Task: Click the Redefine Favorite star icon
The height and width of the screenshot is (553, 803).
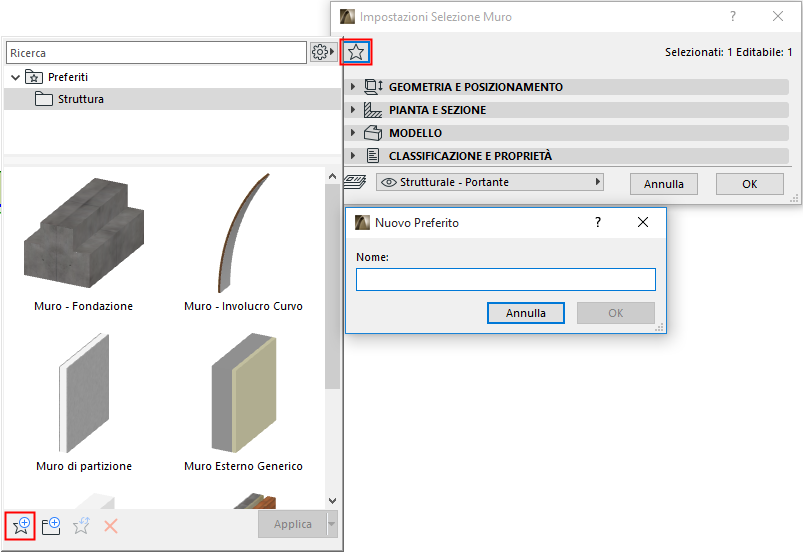Action: [81, 525]
